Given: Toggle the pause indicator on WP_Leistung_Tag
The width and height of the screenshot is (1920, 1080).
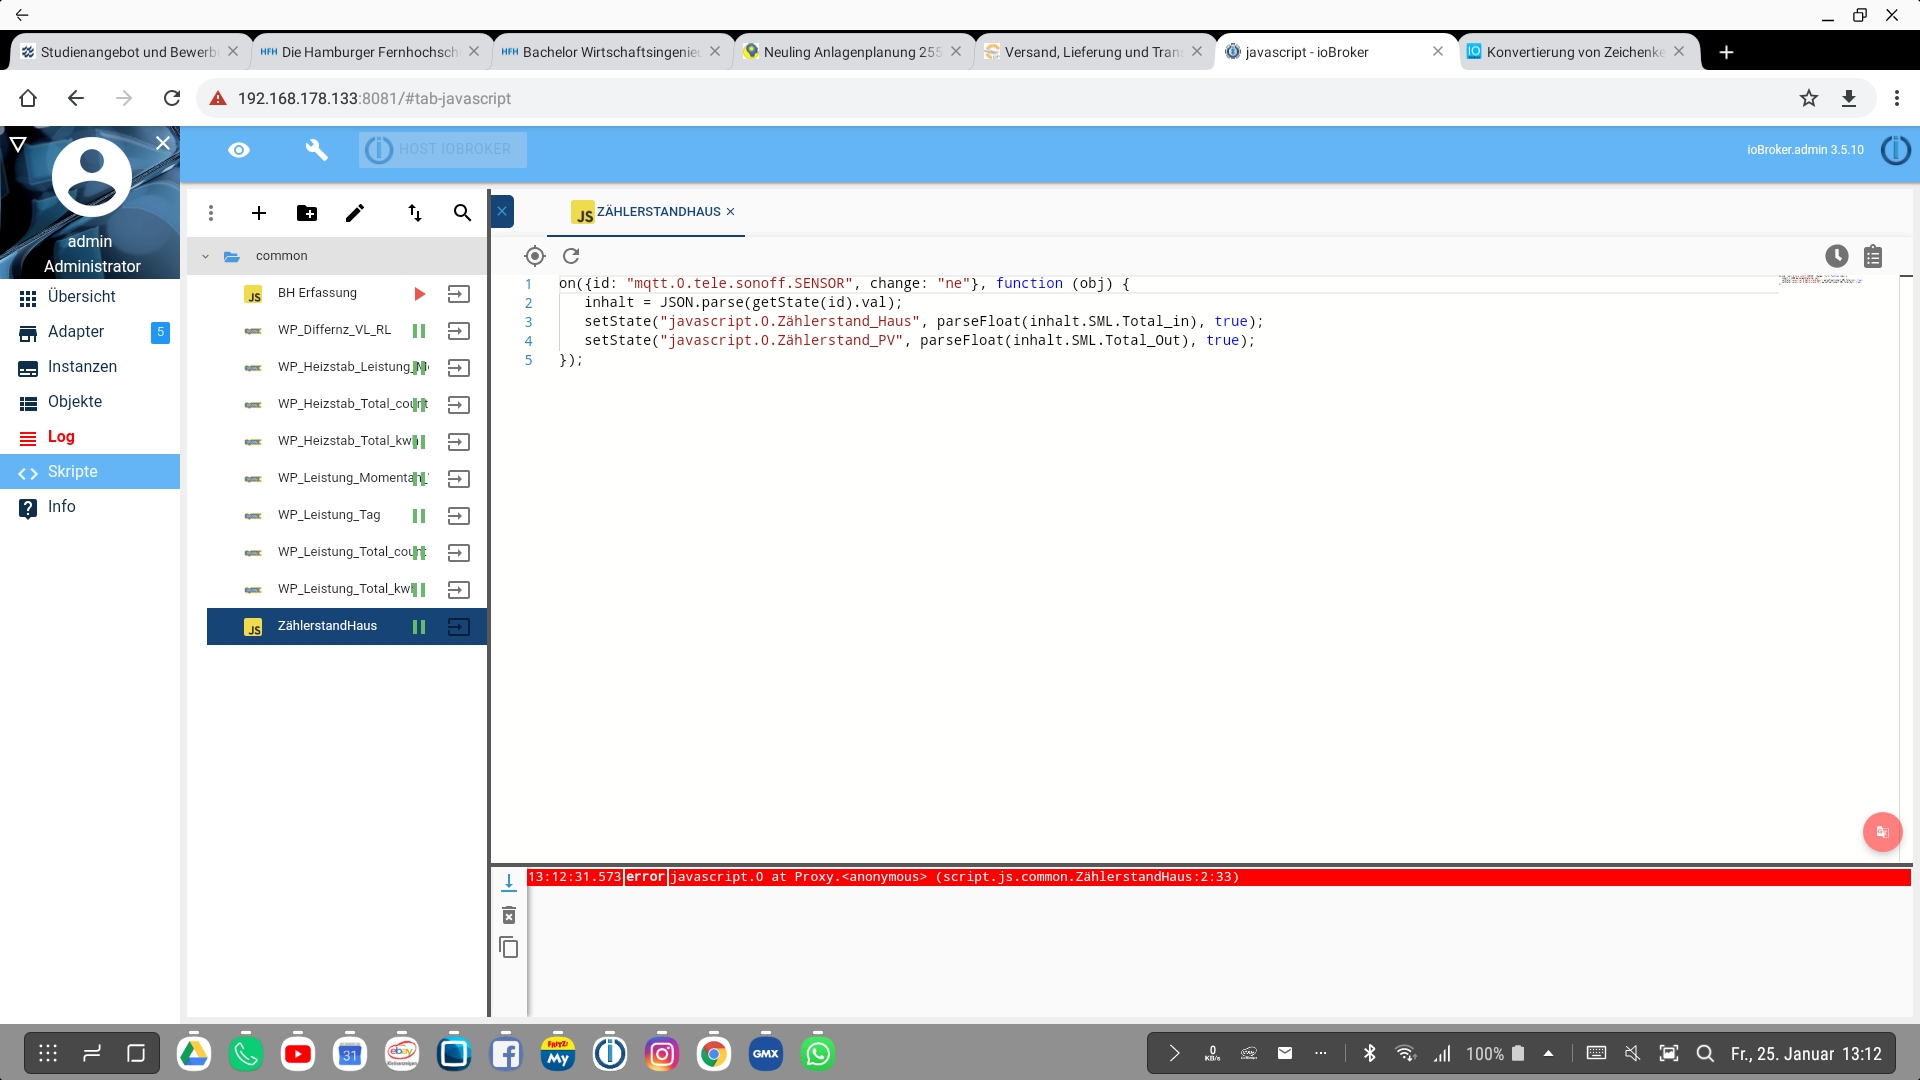Looking at the screenshot, I should (x=419, y=514).
